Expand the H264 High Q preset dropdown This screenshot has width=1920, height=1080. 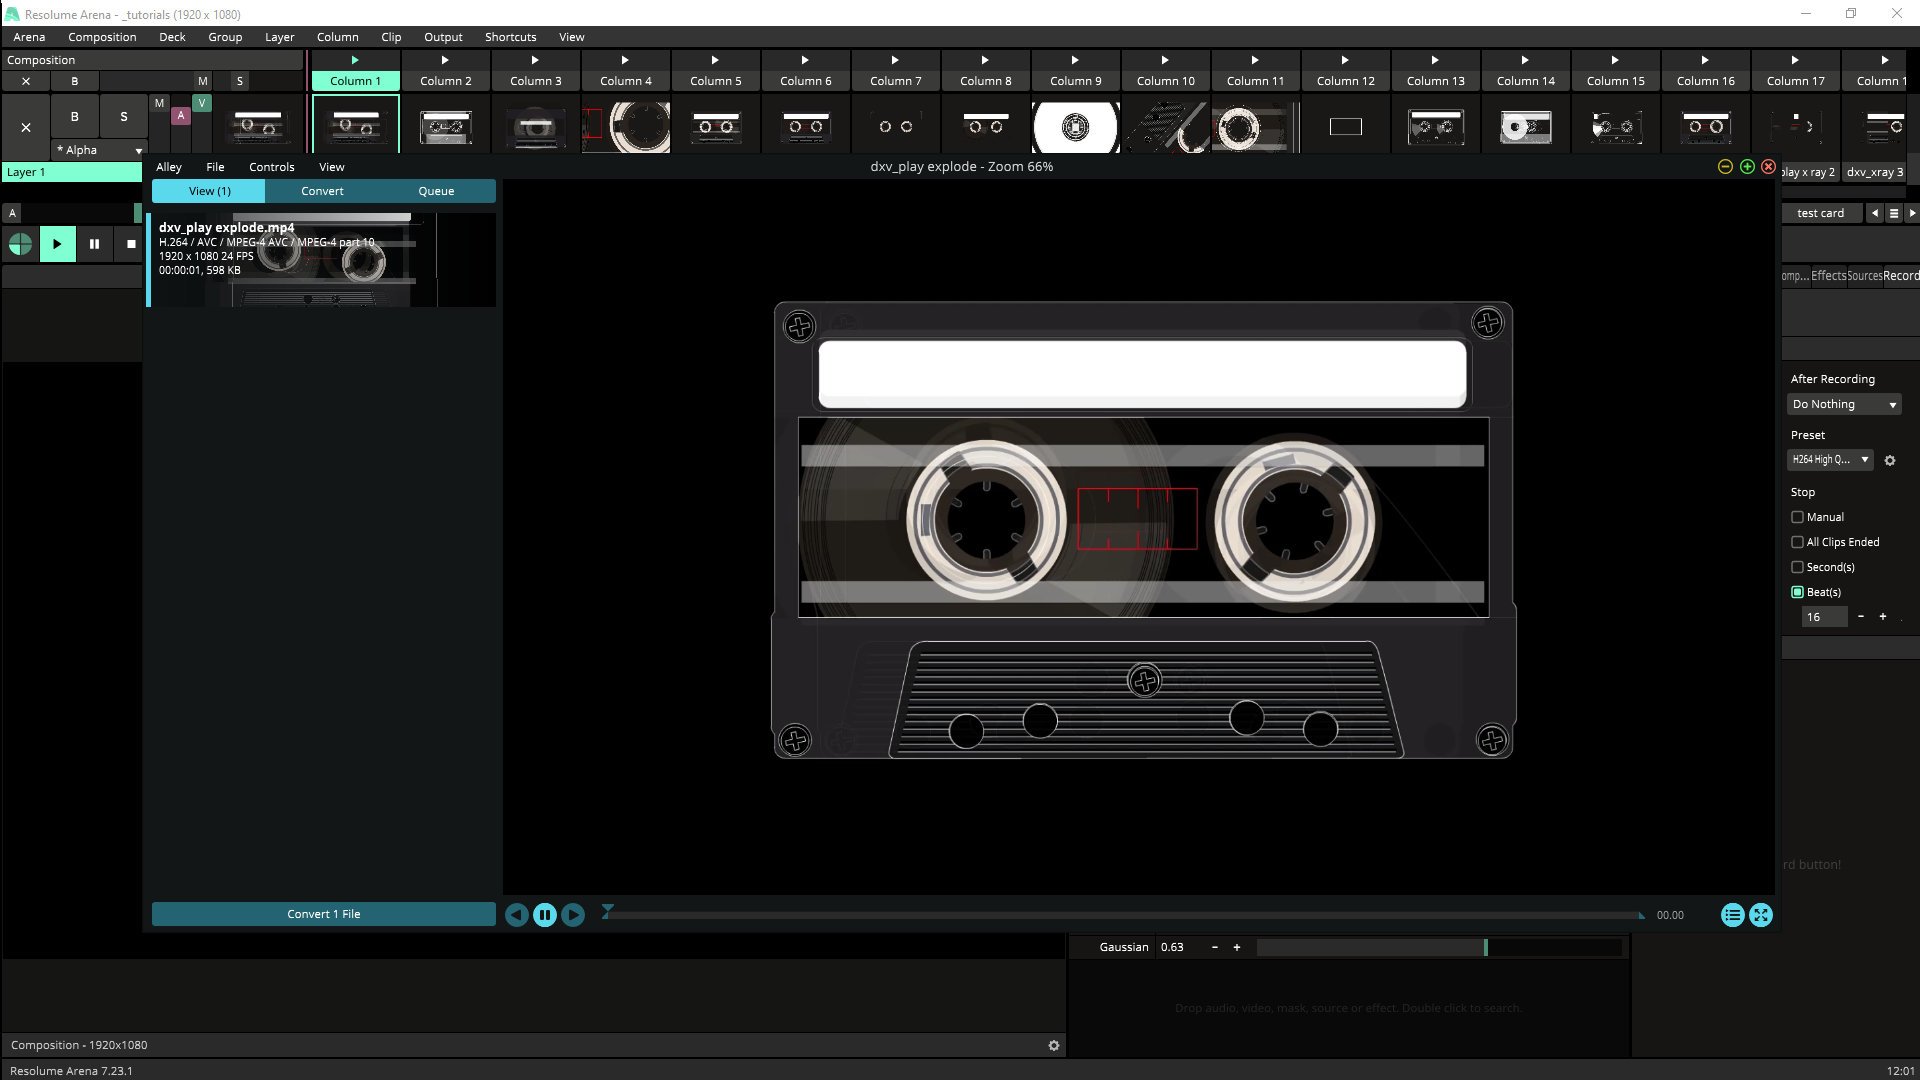[1830, 460]
